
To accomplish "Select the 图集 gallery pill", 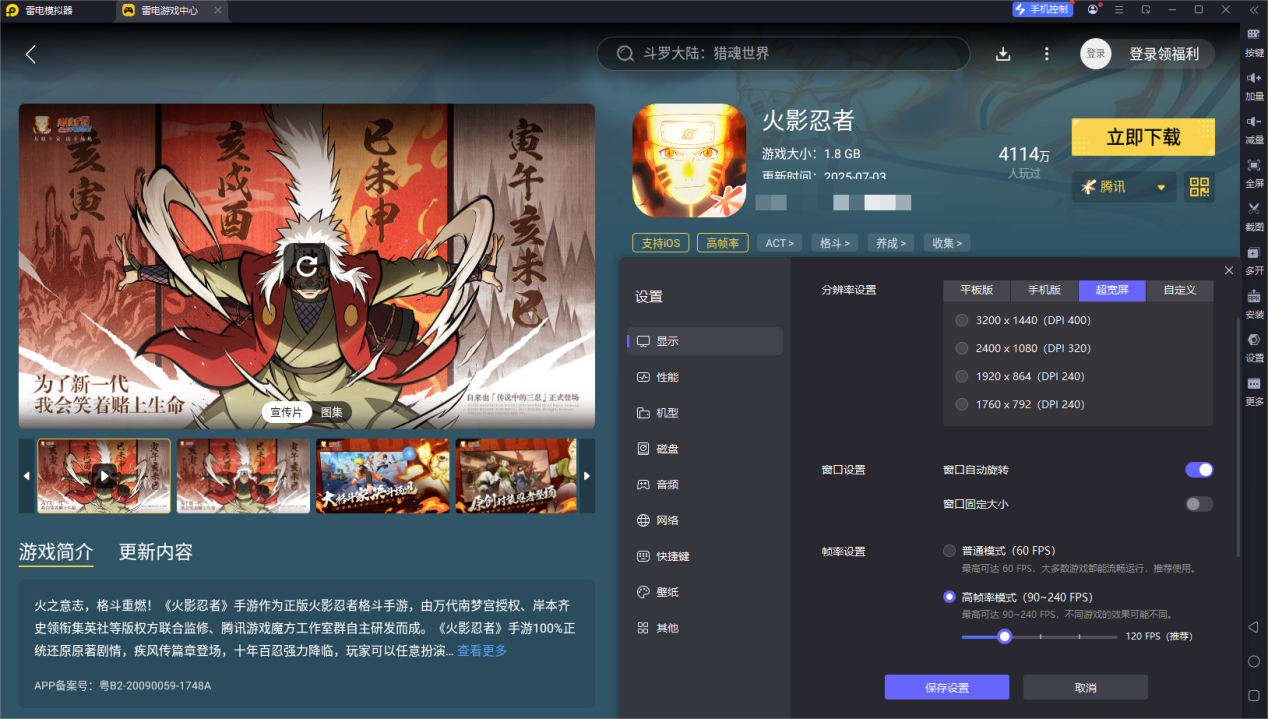I will click(x=331, y=412).
